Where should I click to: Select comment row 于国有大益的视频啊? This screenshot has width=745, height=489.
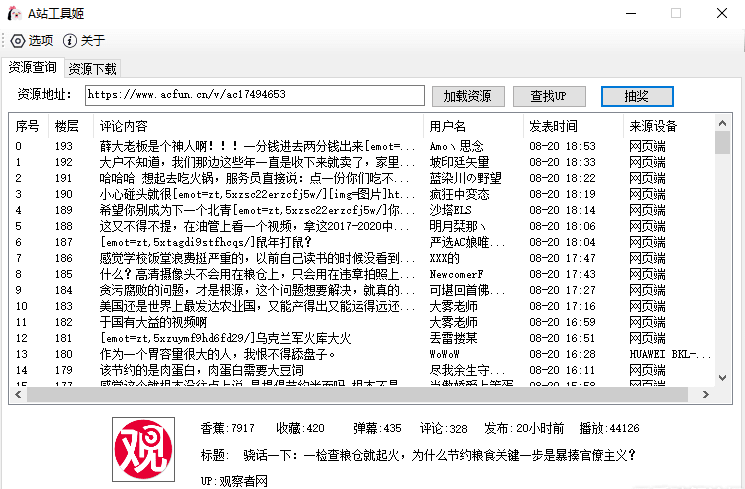362,323
